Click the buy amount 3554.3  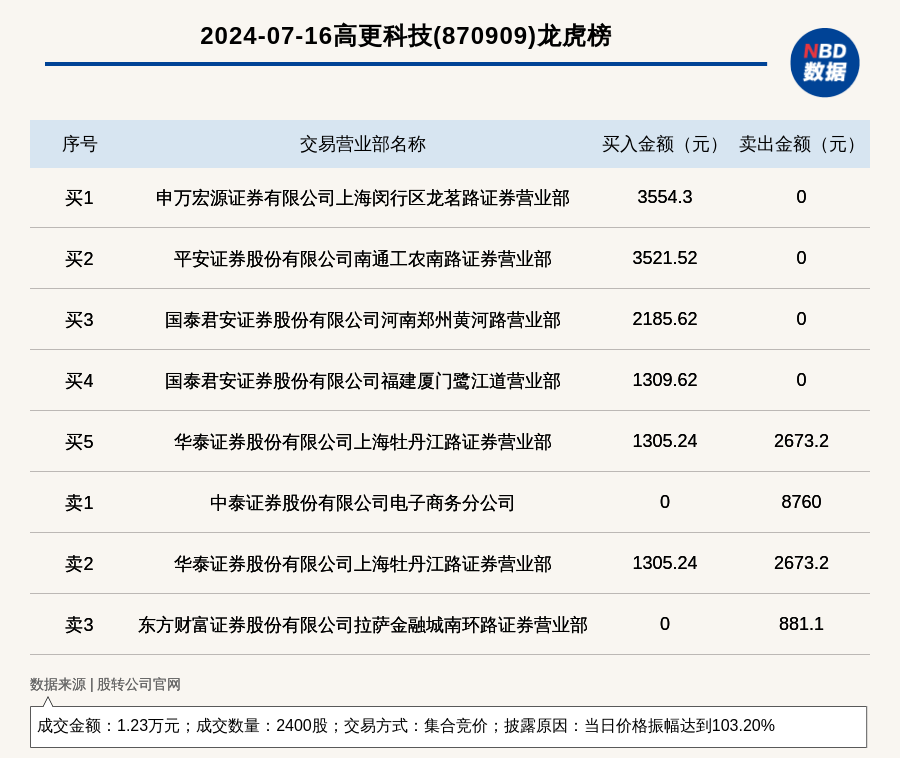(665, 197)
